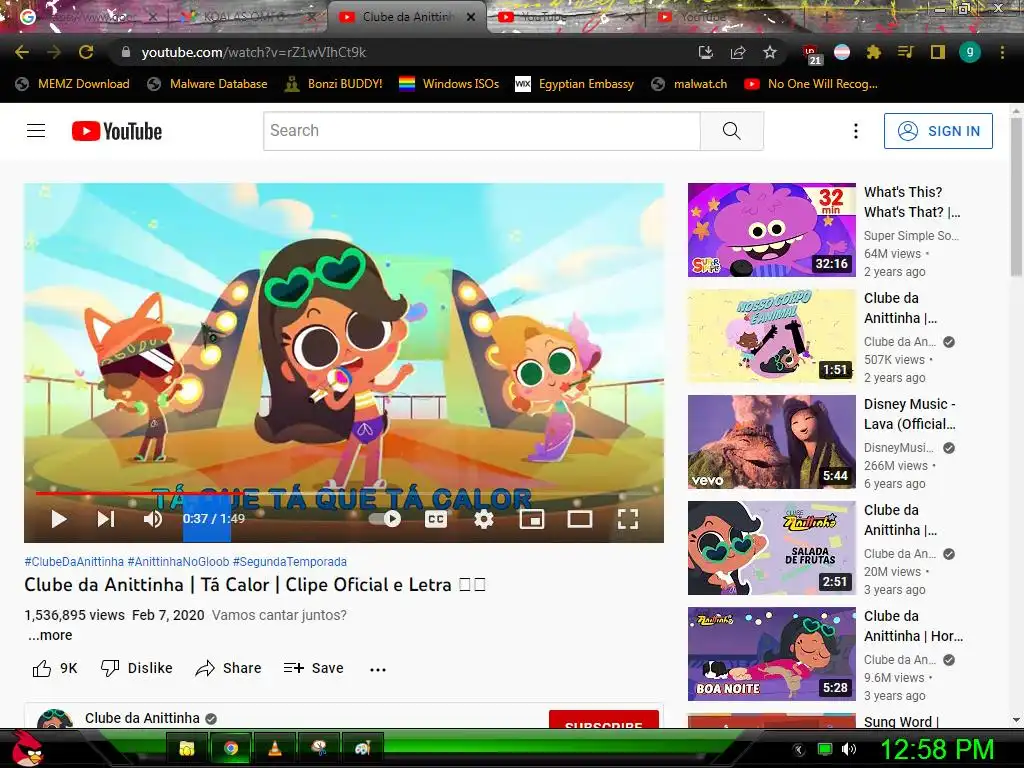
Task: Open the #SegundaTemporada hashtag
Action: (290, 562)
